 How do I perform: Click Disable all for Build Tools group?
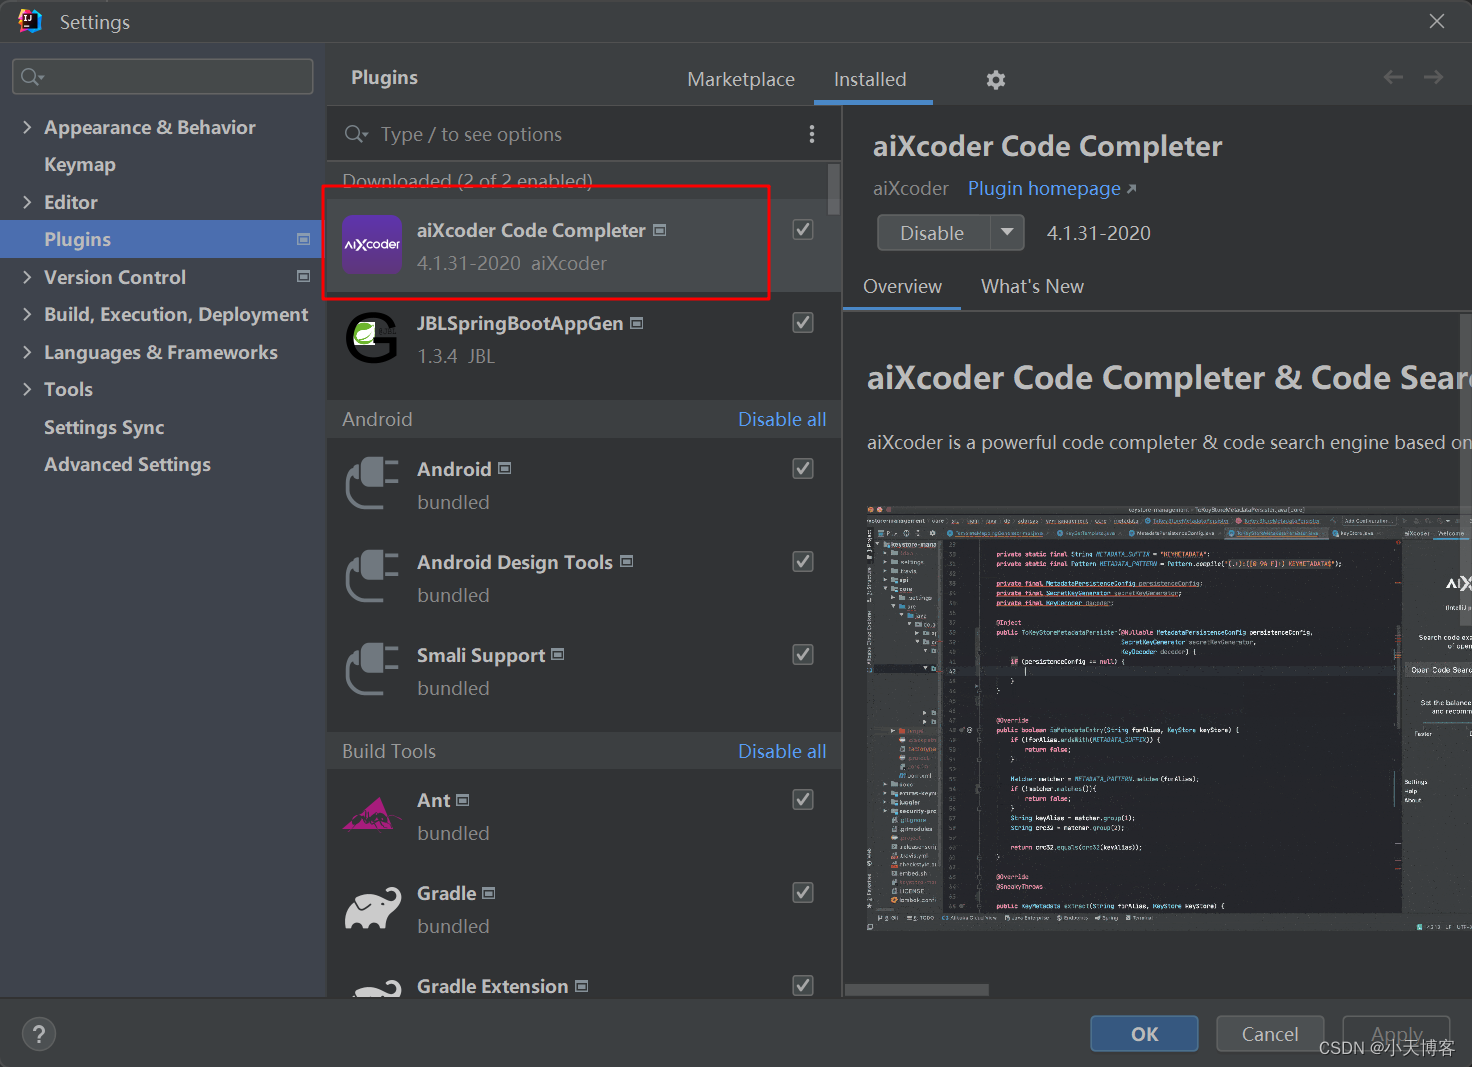click(782, 751)
